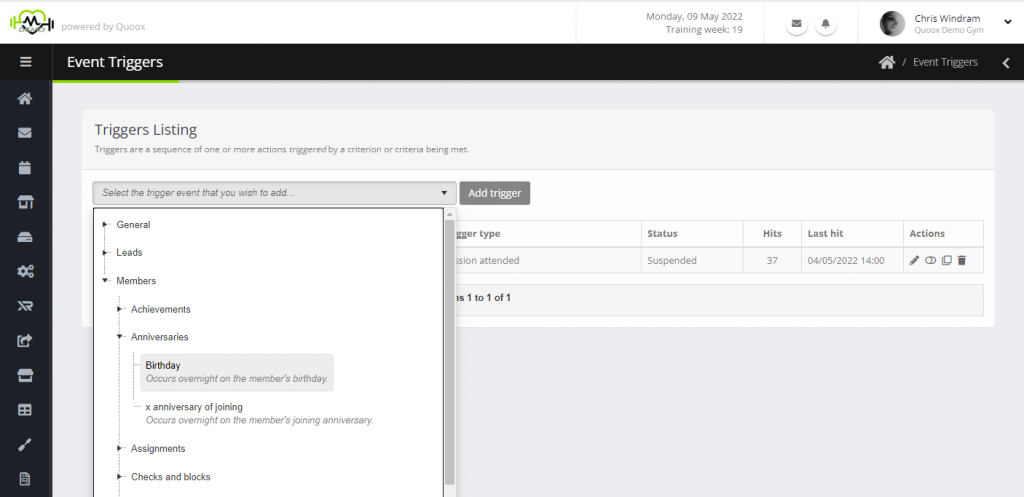The height and width of the screenshot is (497, 1024).
Task: Open the document report icon in the sidebar
Action: 25,479
